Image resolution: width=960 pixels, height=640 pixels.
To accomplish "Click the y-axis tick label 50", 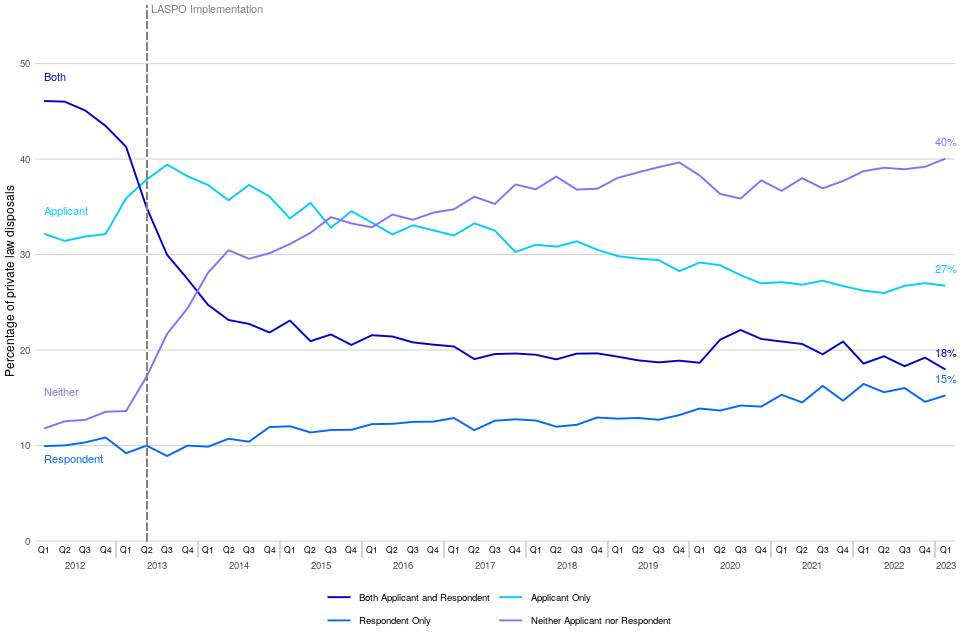I will (x=25, y=64).
